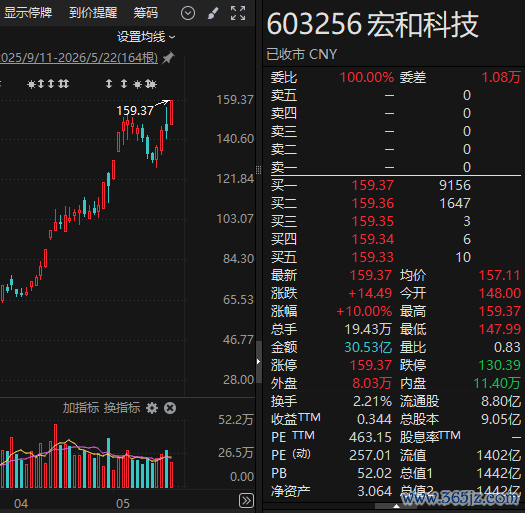Click the latest red candlestick at 159.37
525x513 pixels.
click(171, 113)
